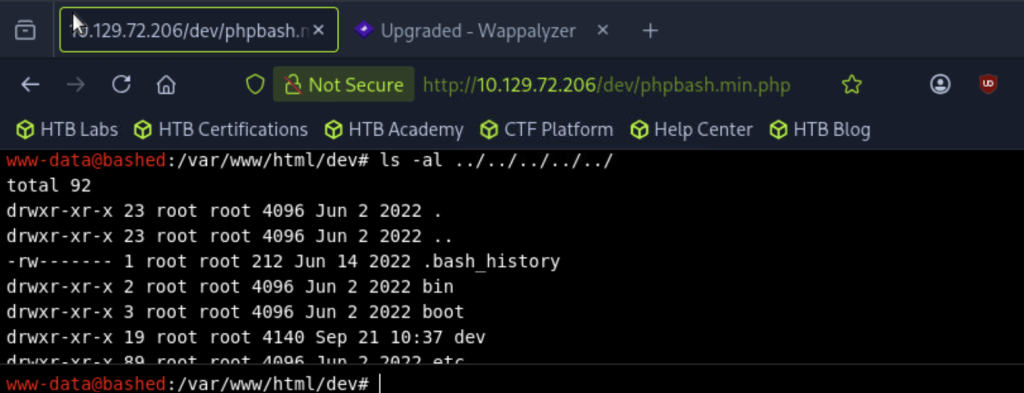Go to the browser home page

point(167,84)
